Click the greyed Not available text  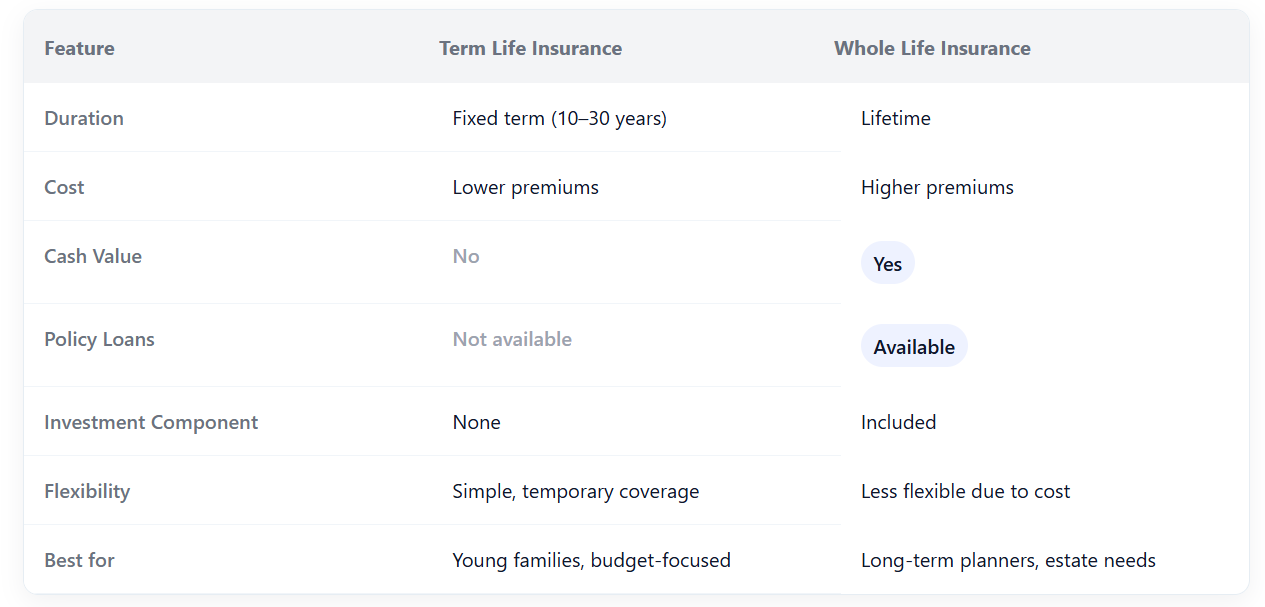pos(512,339)
